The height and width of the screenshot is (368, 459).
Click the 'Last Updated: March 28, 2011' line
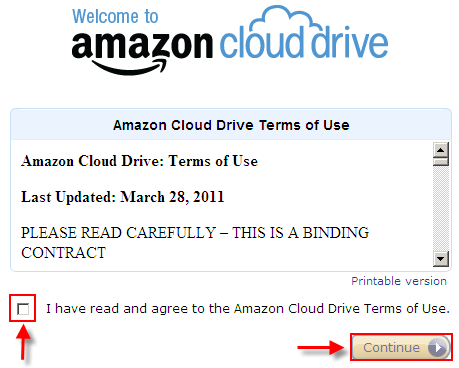coord(122,197)
